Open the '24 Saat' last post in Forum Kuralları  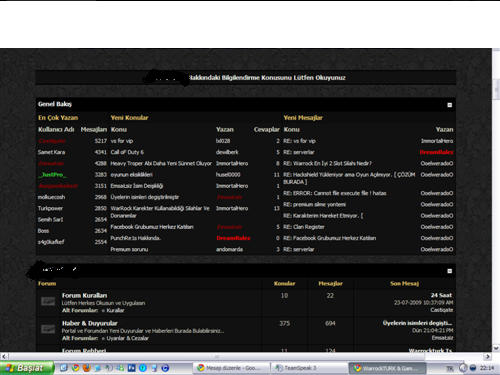pyautogui.click(x=441, y=295)
